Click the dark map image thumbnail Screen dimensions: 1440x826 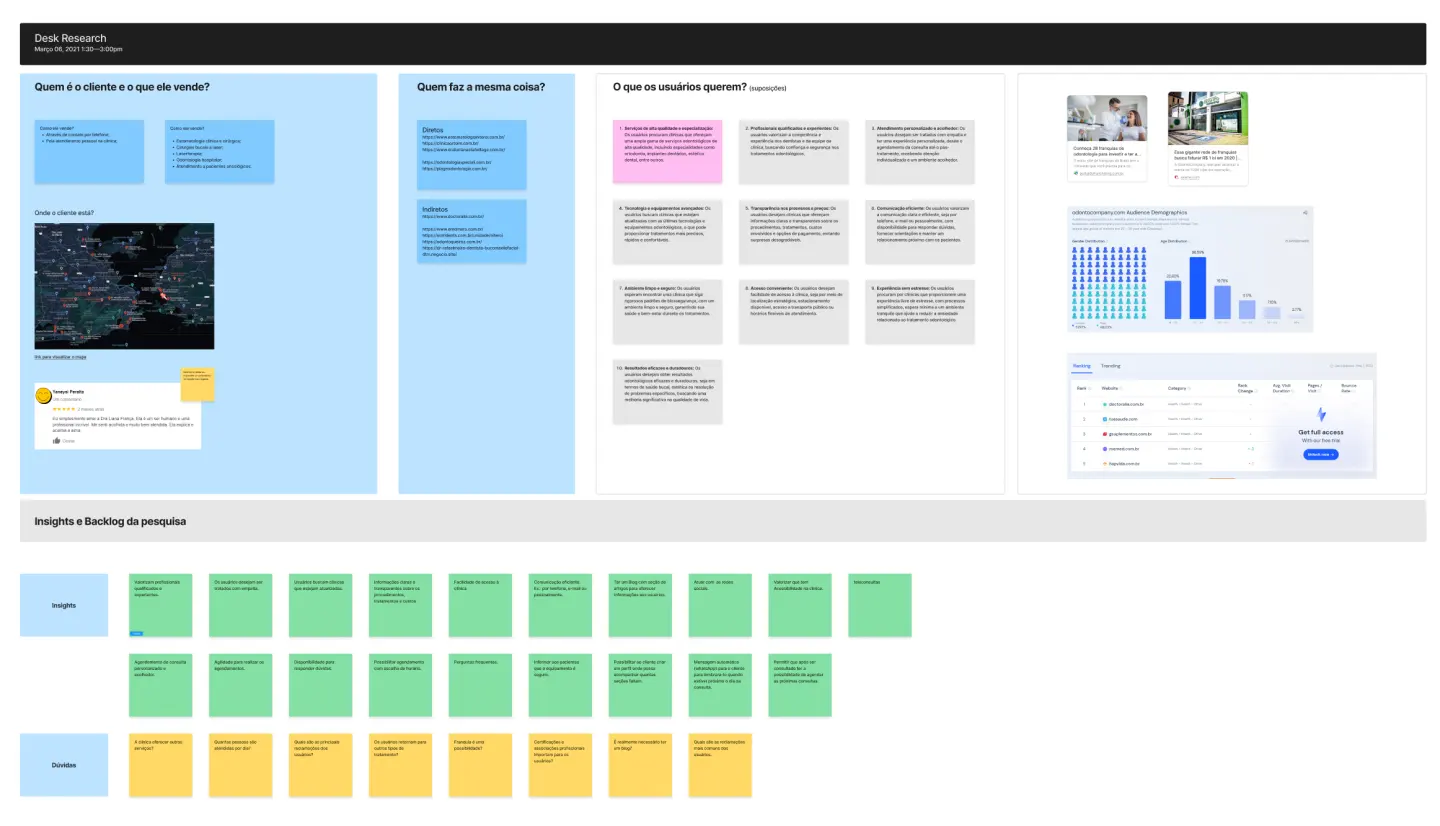click(x=124, y=286)
